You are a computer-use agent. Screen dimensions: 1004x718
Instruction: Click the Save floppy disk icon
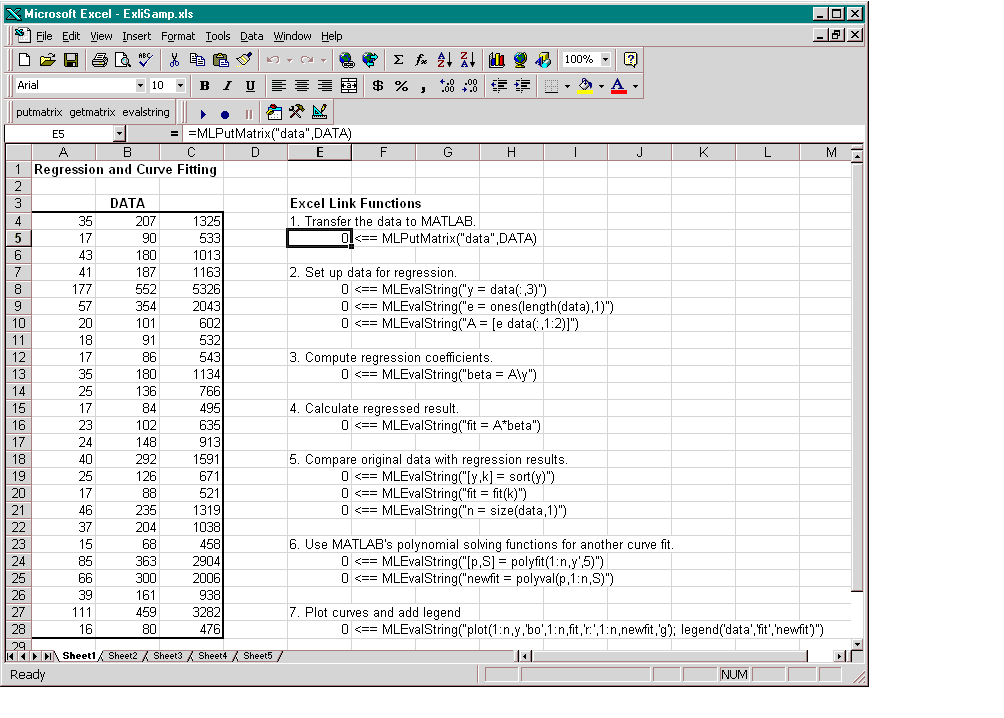click(71, 60)
